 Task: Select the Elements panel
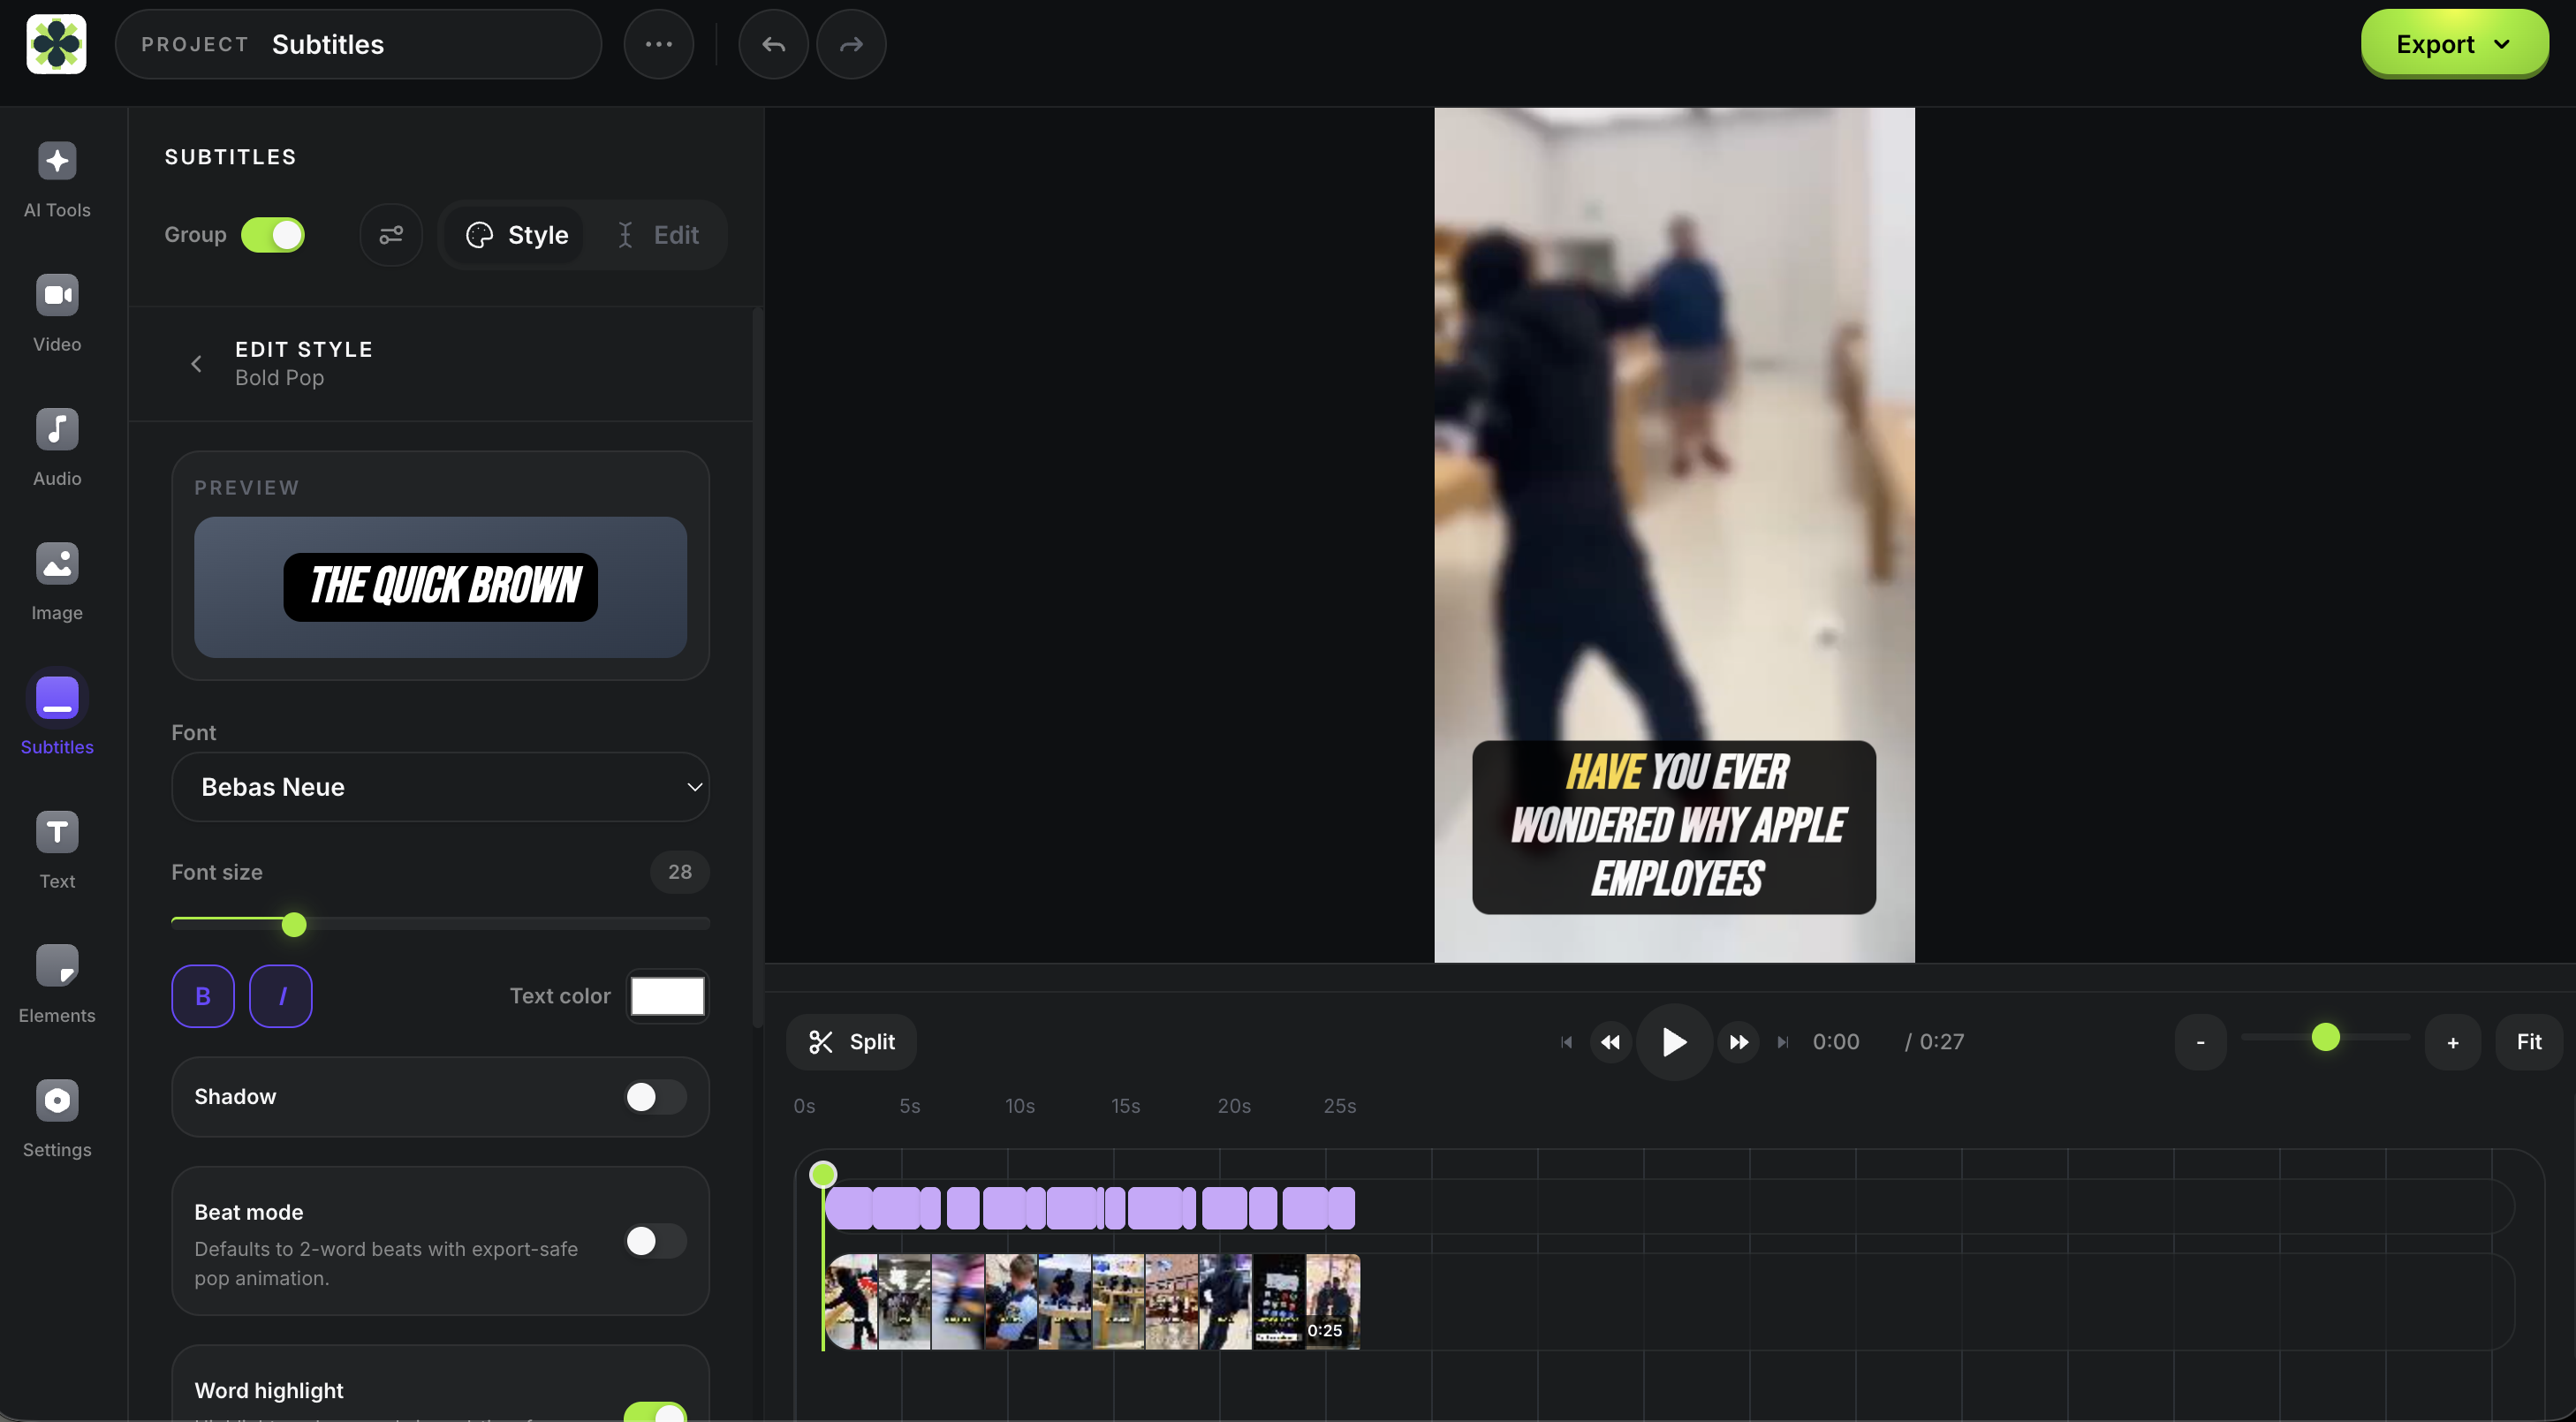pyautogui.click(x=56, y=984)
